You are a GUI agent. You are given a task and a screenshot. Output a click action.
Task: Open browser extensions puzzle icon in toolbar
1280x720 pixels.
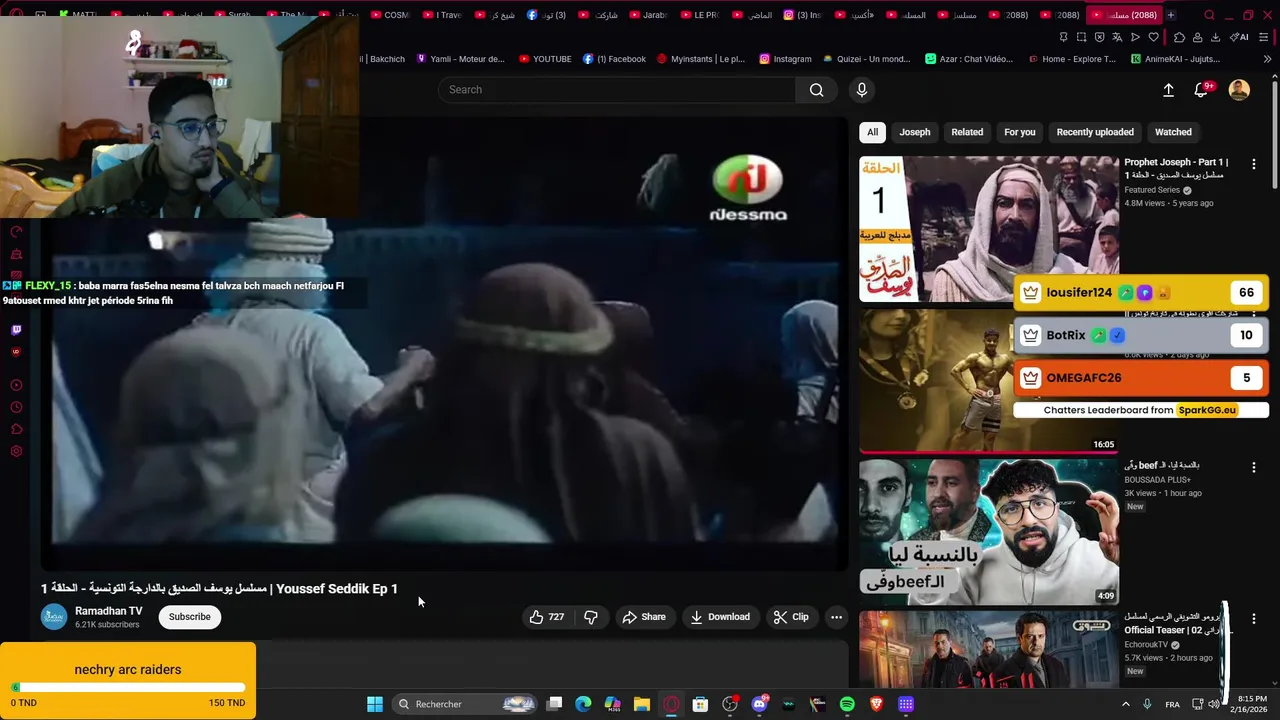tap(1179, 37)
